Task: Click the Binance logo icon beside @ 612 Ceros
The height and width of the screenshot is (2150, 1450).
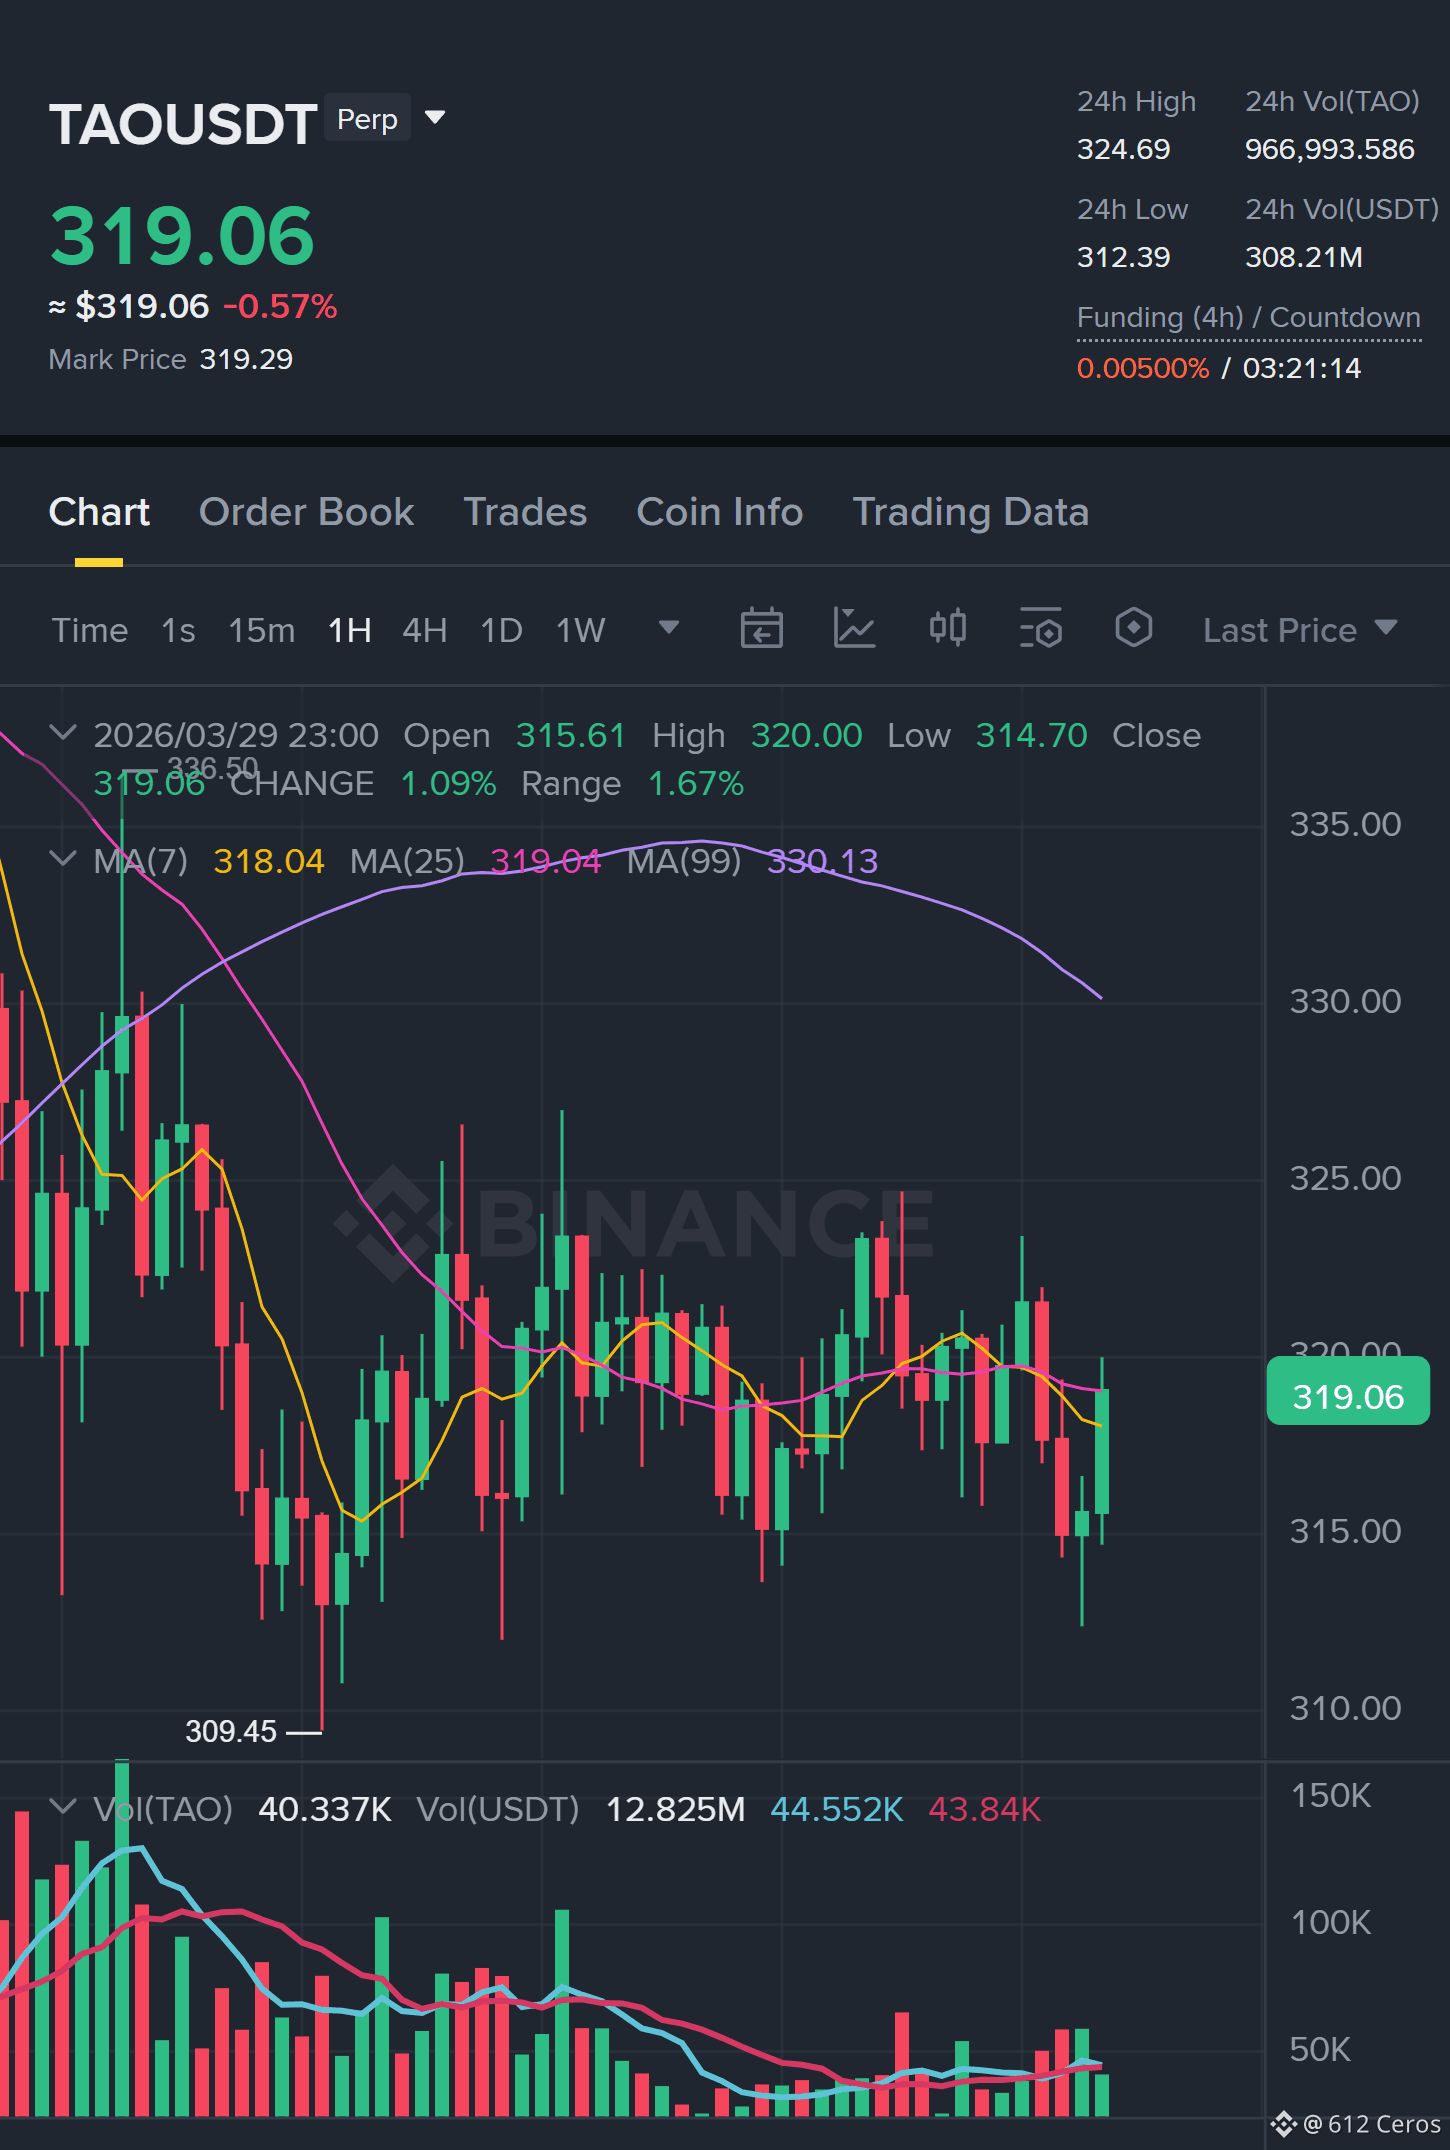Action: tap(1283, 2124)
